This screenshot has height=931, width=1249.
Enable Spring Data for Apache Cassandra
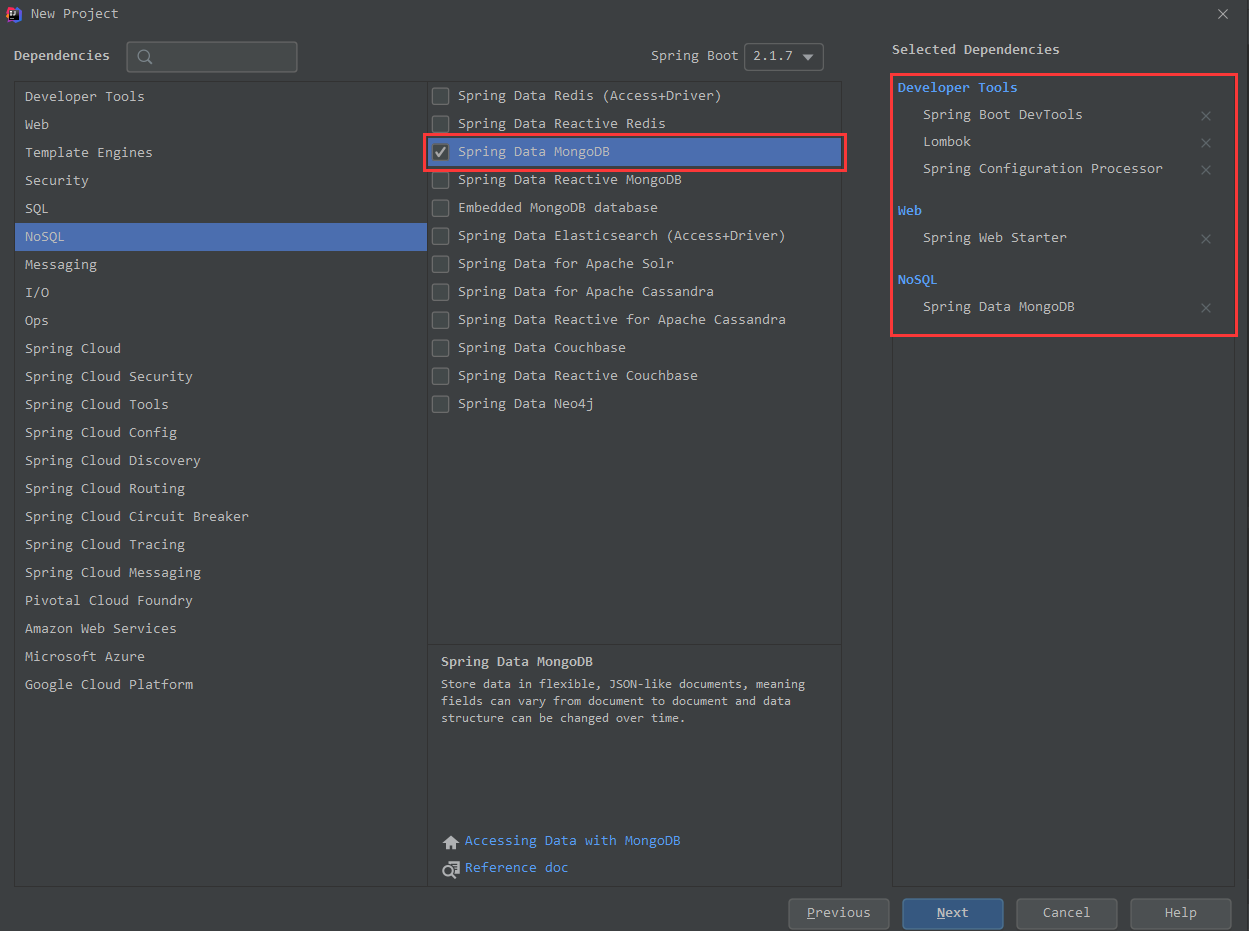pyautogui.click(x=440, y=292)
